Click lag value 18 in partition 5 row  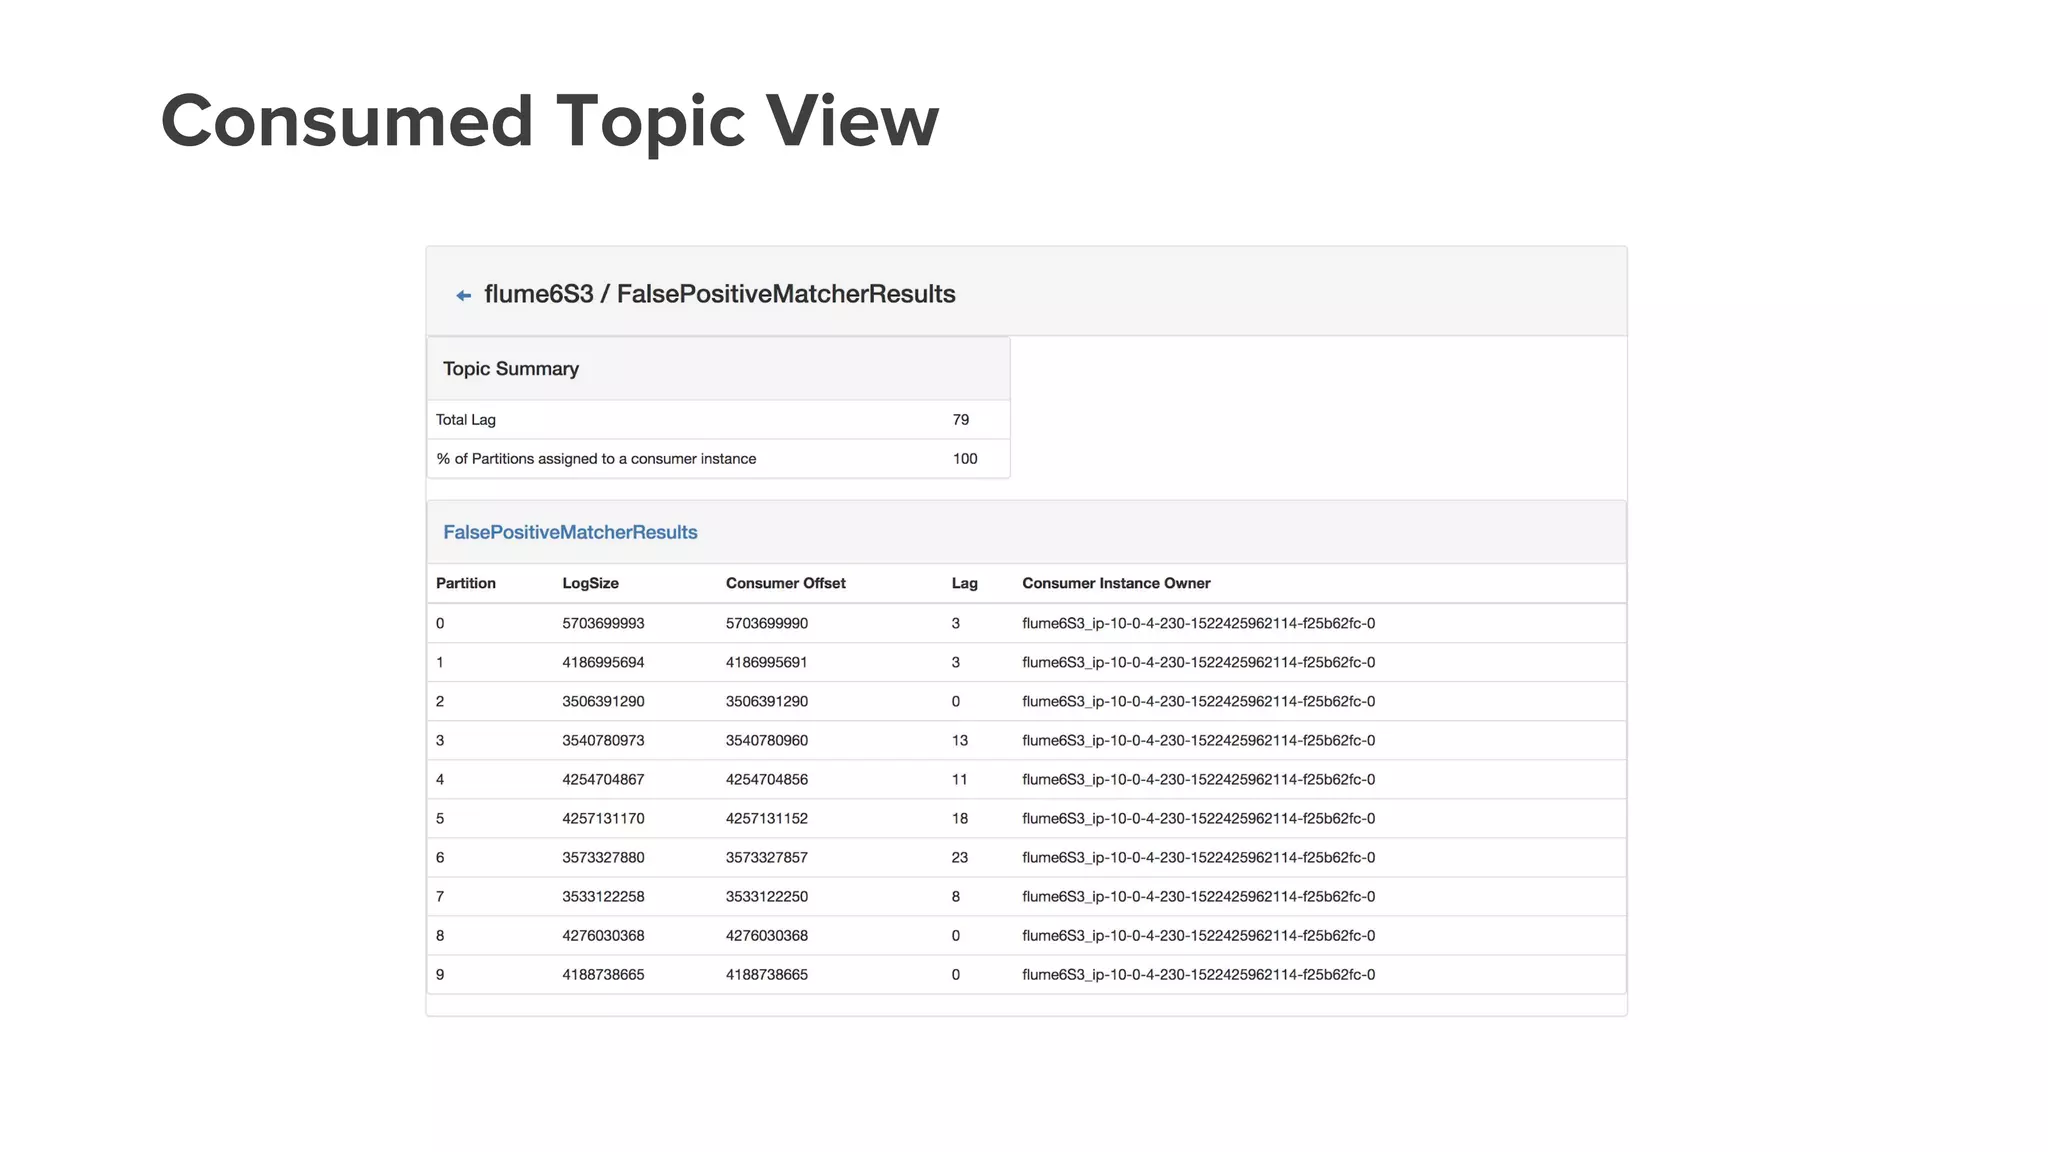[959, 818]
